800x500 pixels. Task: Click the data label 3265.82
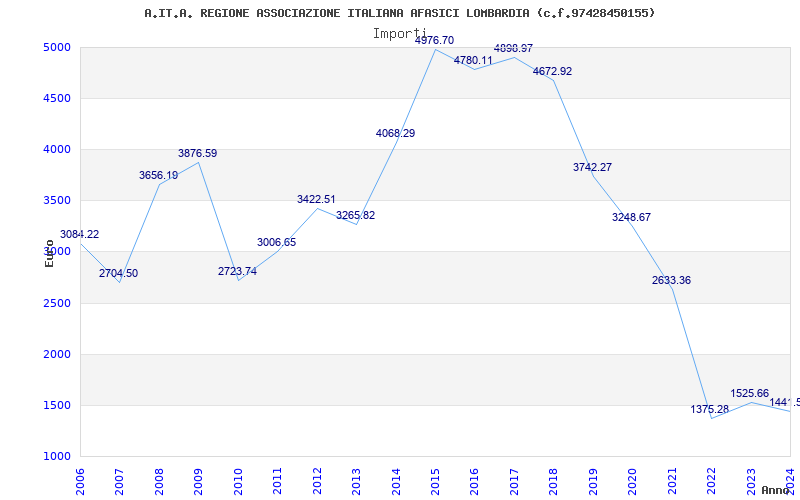point(356,215)
